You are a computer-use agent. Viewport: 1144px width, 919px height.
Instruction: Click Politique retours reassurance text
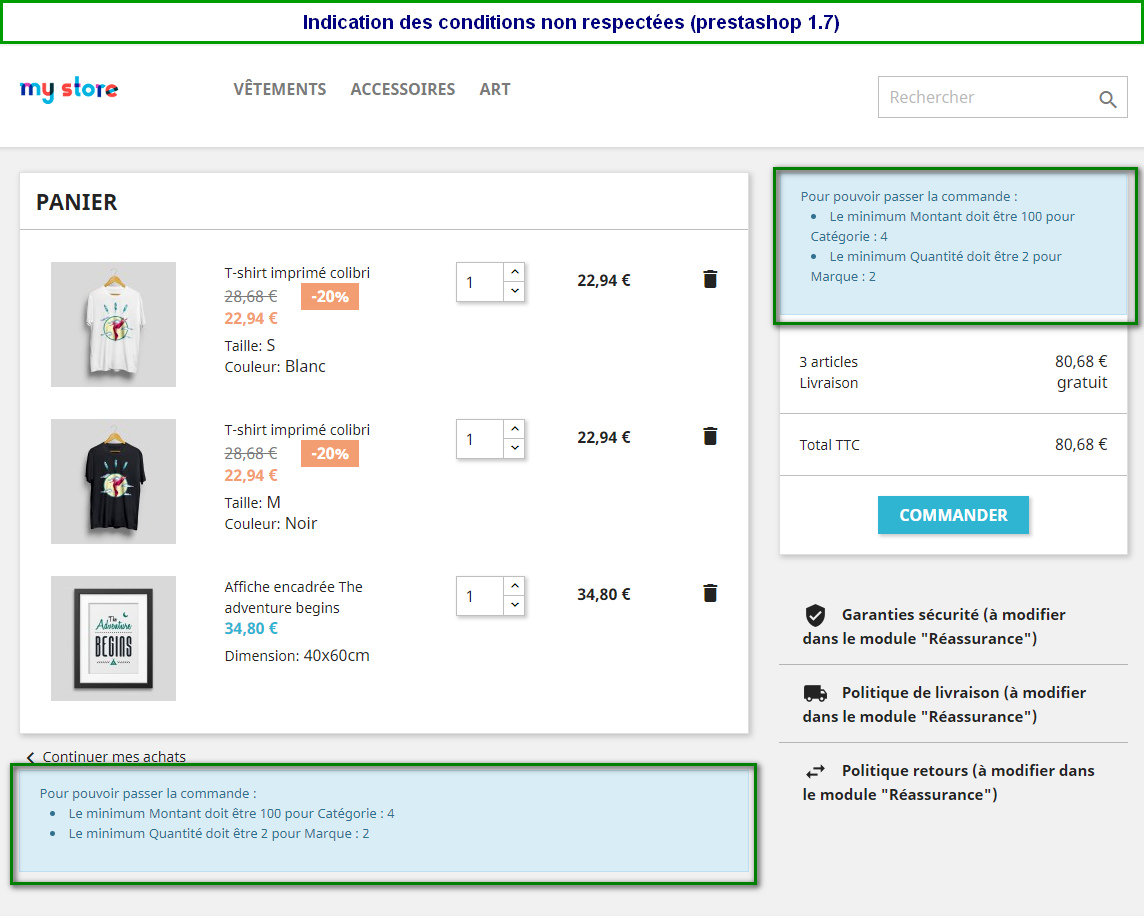948,783
